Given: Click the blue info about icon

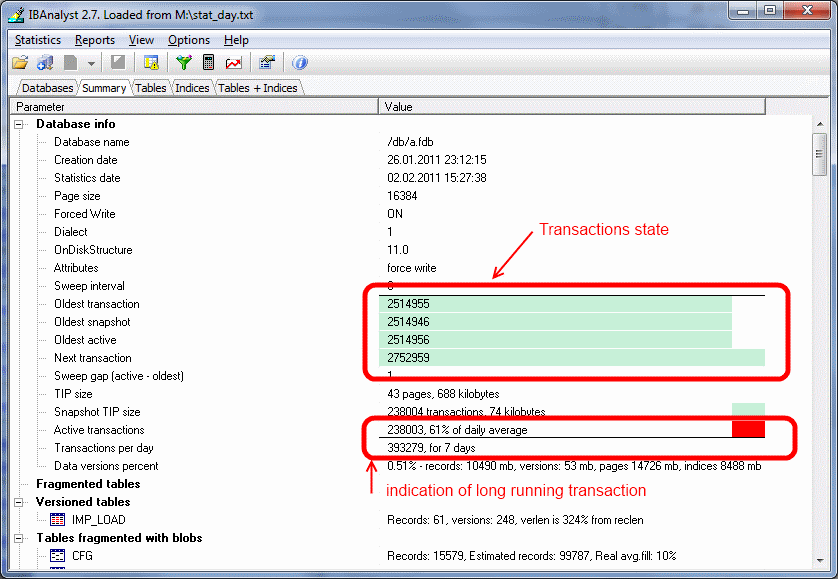Looking at the screenshot, I should (299, 63).
